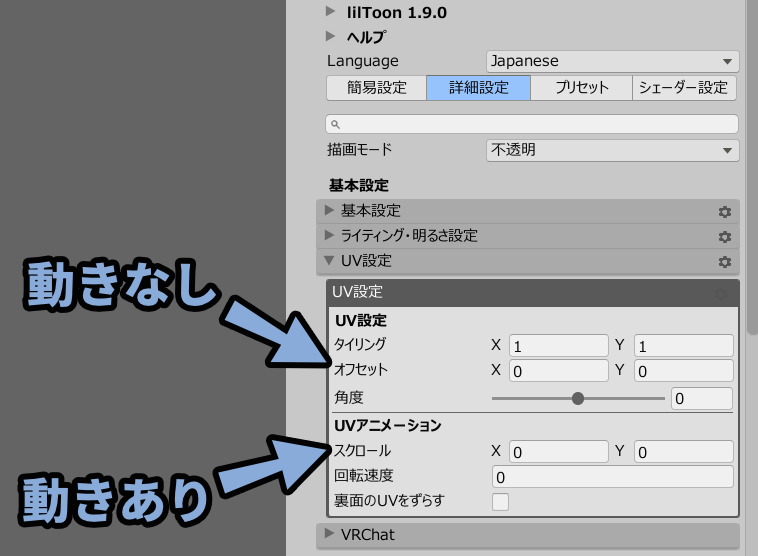Click the スクロール X value field

558,452
